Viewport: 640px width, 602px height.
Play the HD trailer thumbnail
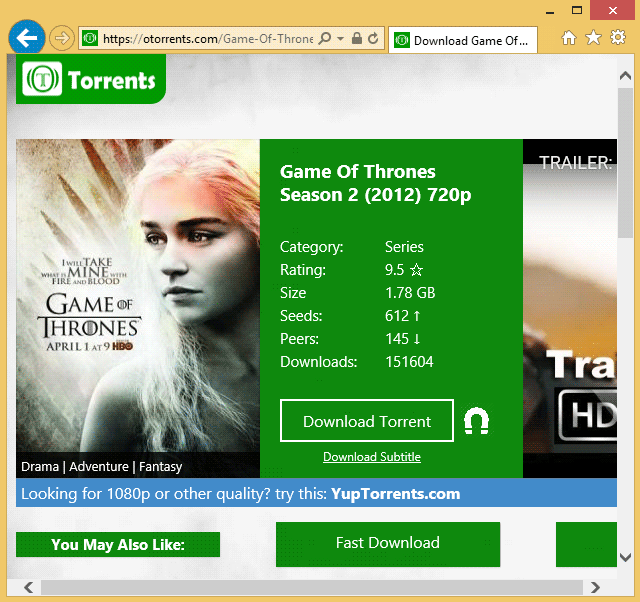tap(570, 309)
